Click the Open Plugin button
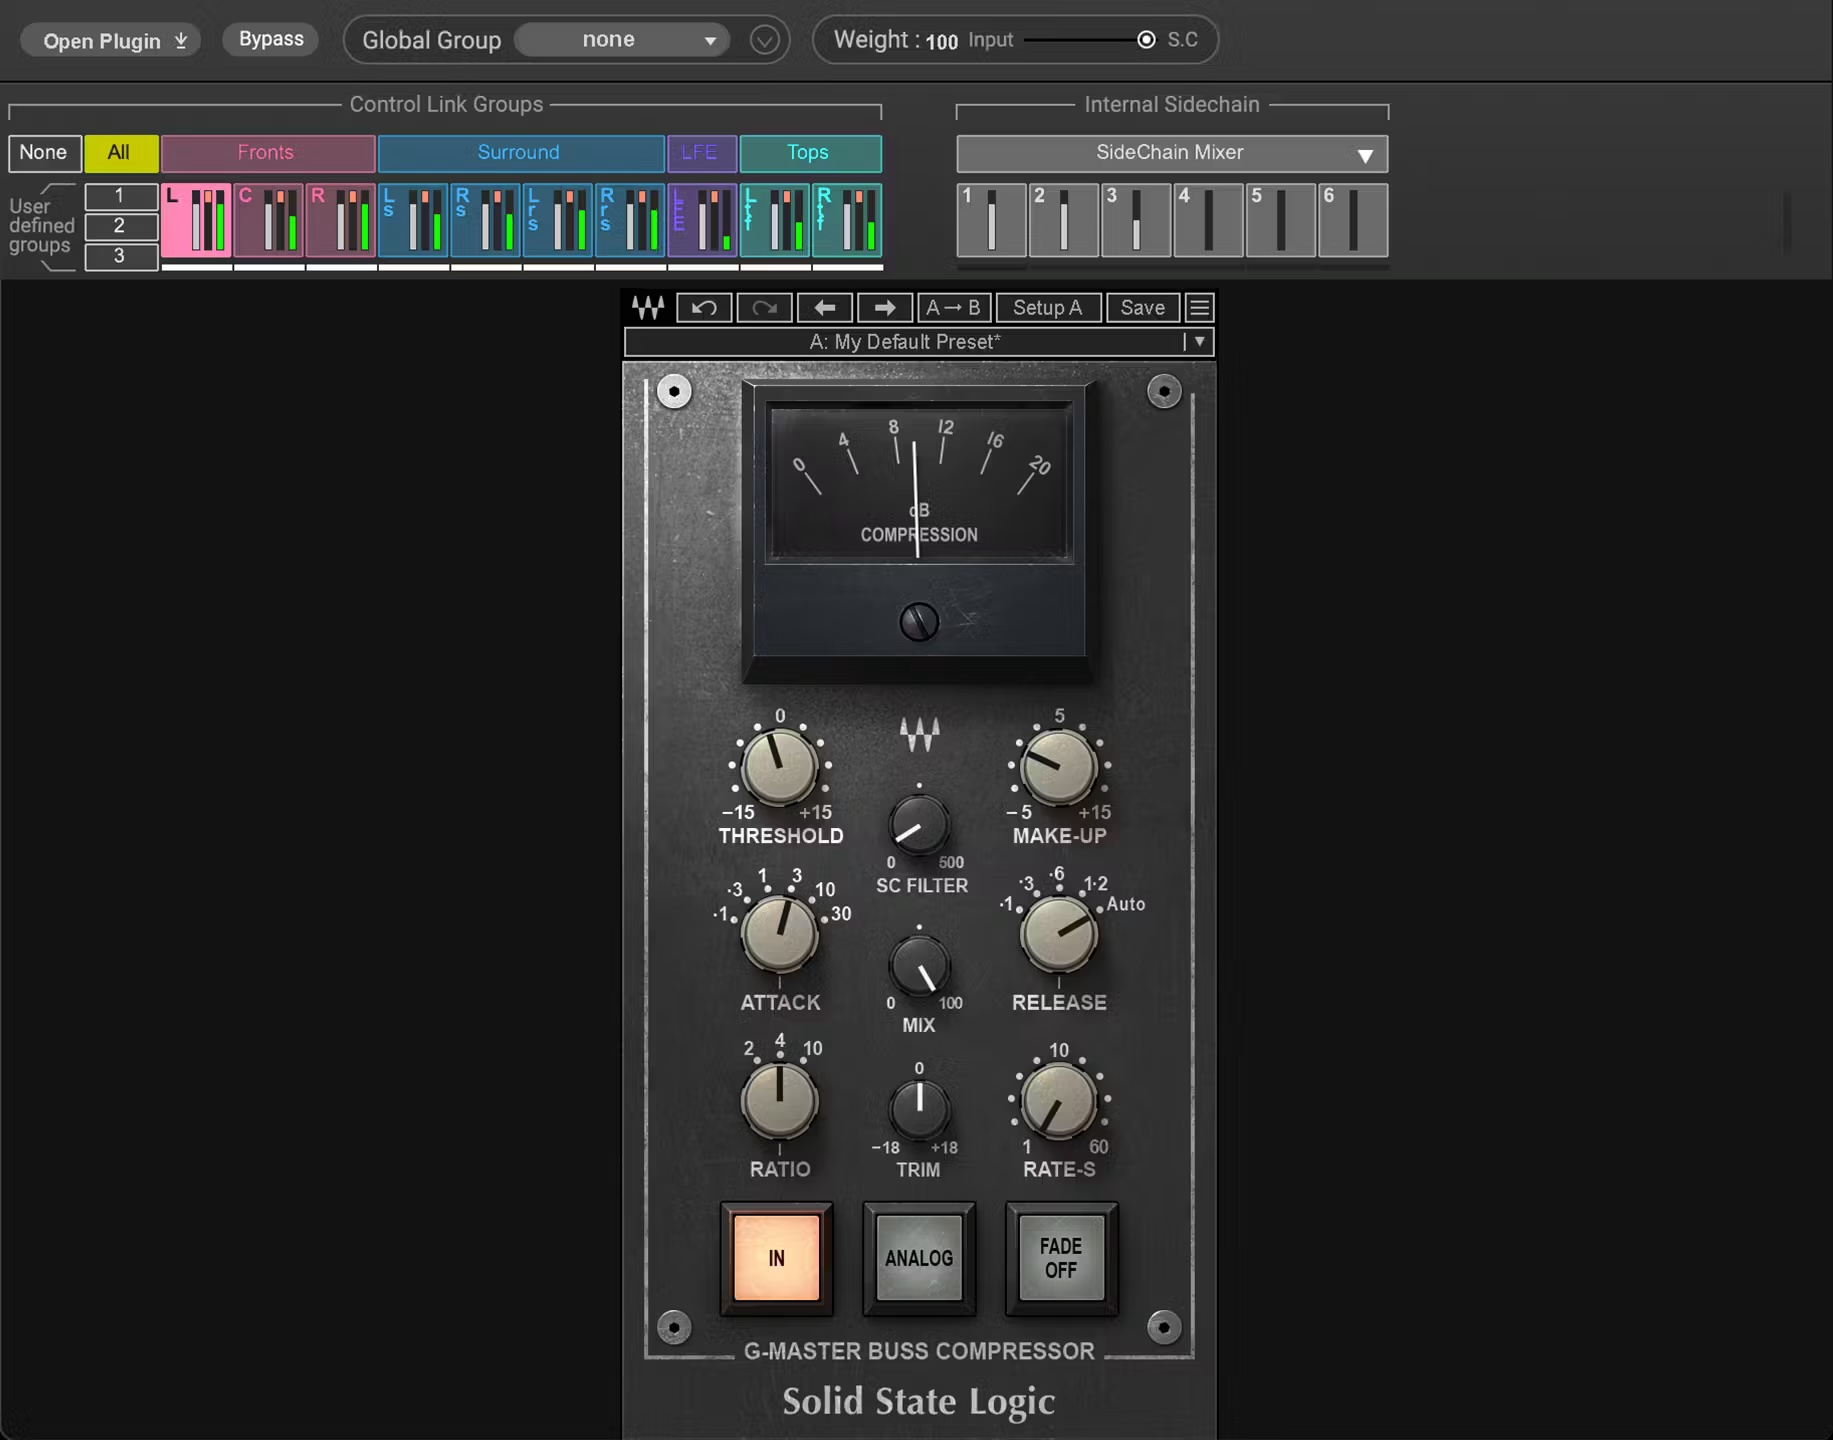This screenshot has width=1833, height=1440. pyautogui.click(x=110, y=40)
